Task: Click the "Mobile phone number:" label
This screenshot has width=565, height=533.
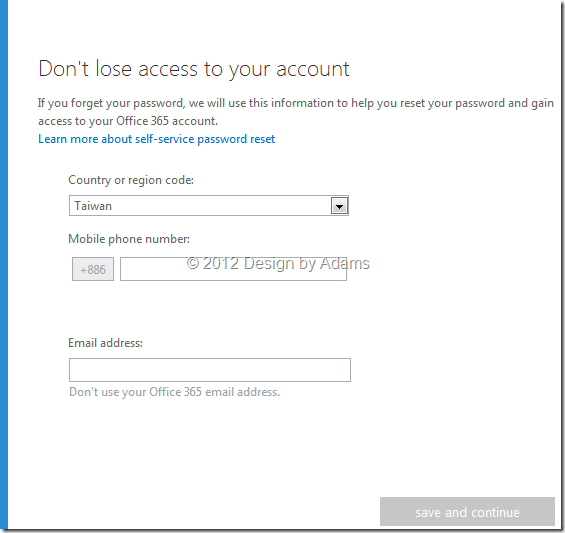Action: [129, 239]
